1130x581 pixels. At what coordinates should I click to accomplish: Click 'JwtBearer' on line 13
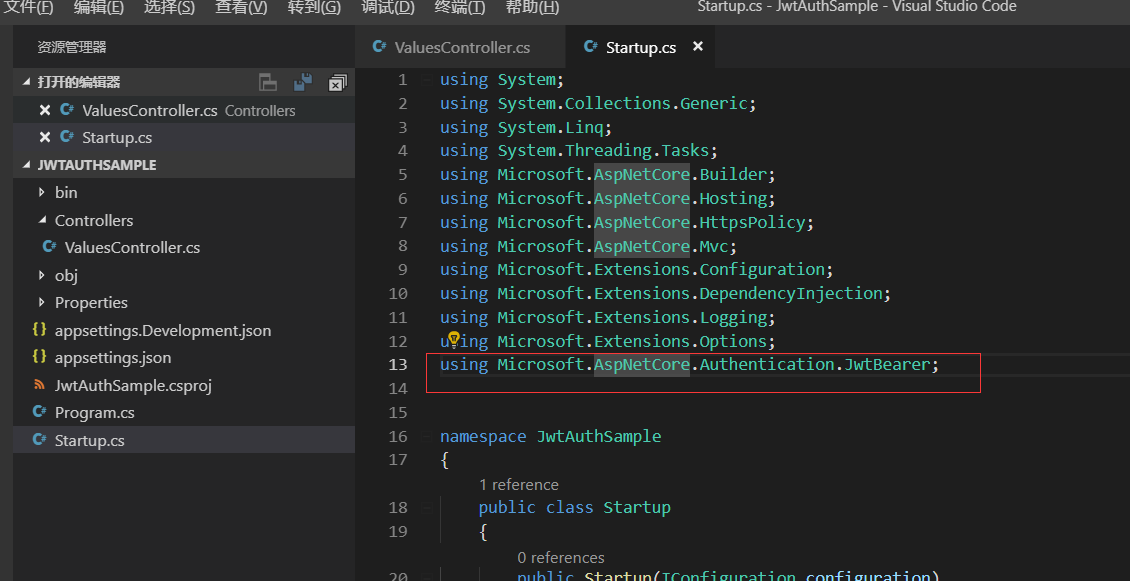point(886,365)
